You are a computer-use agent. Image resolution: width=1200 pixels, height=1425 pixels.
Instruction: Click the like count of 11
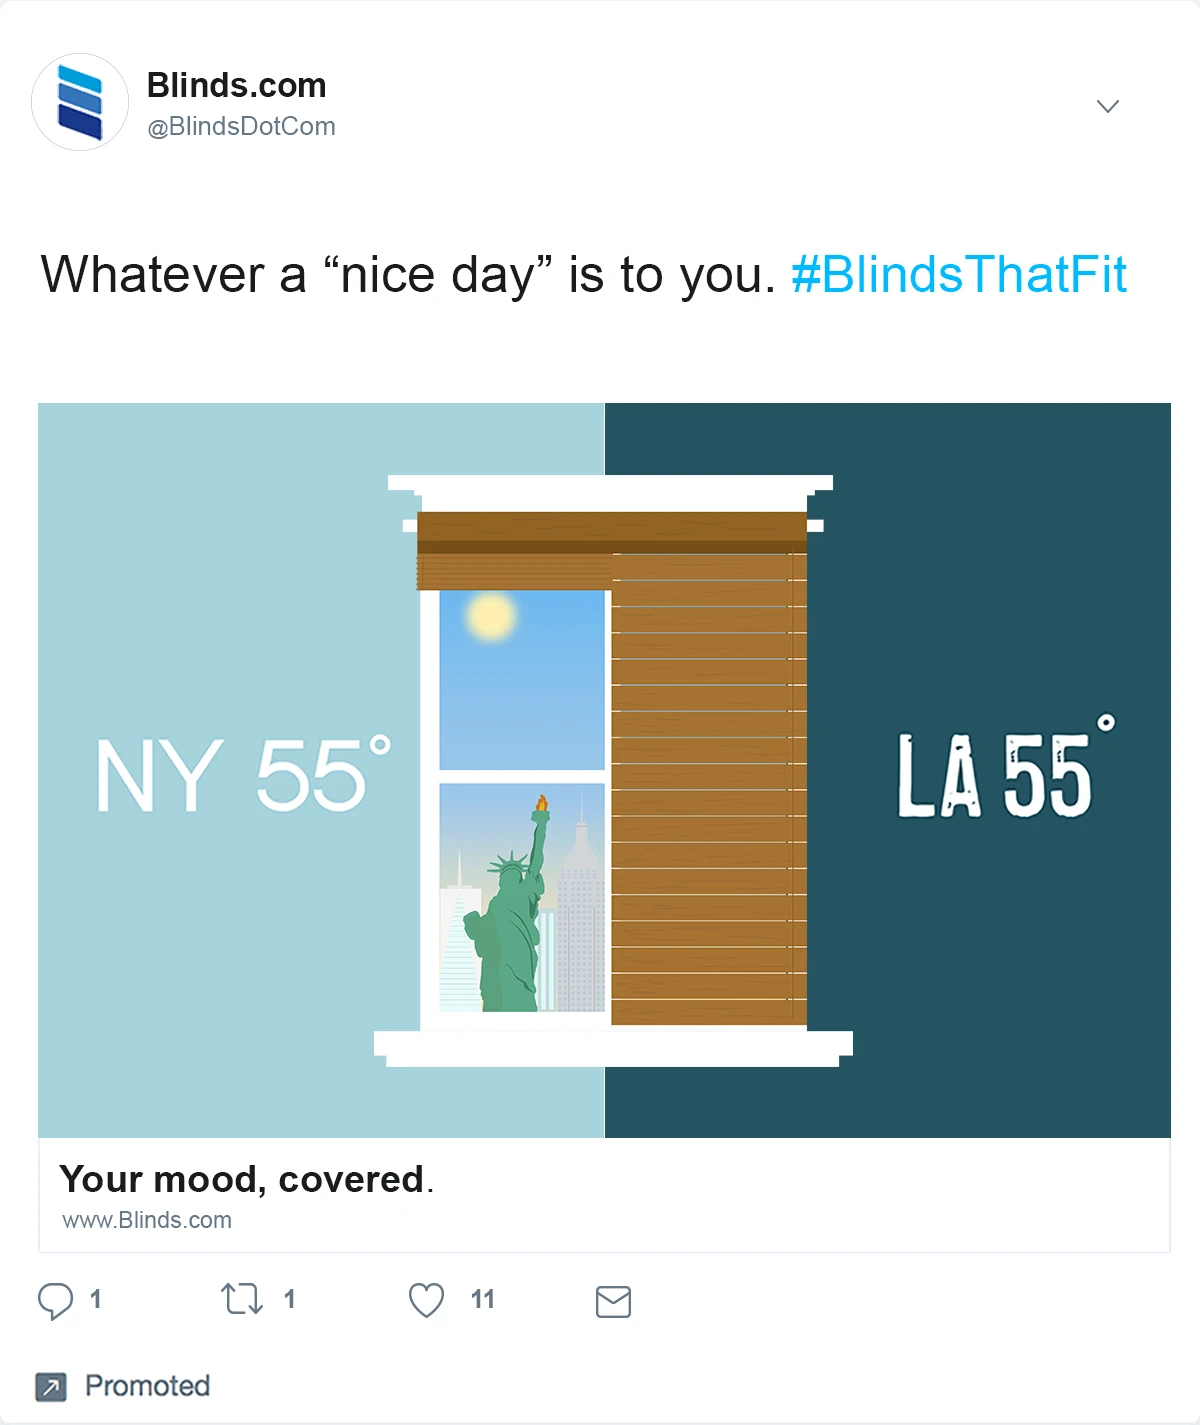(x=482, y=1299)
